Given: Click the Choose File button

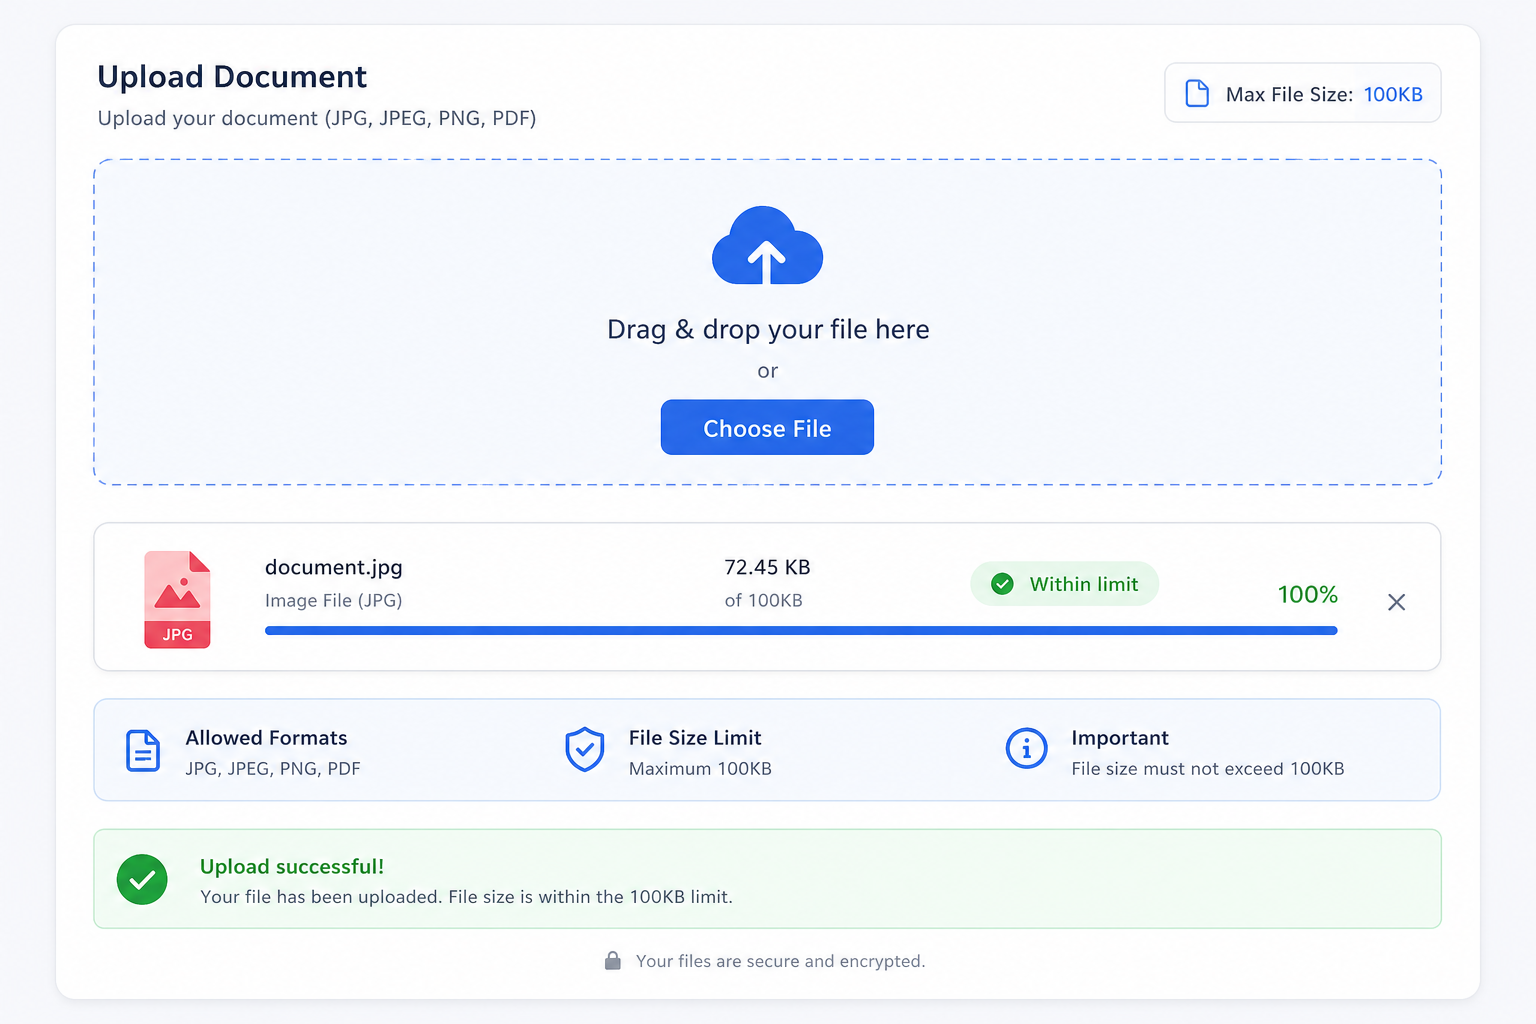Looking at the screenshot, I should click(767, 427).
